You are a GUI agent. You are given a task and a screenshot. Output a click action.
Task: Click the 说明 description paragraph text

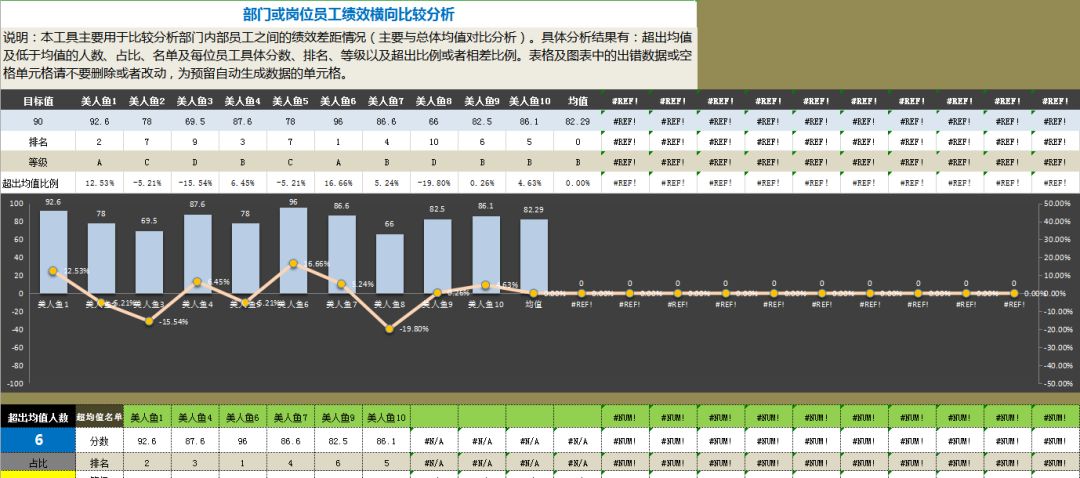point(348,55)
